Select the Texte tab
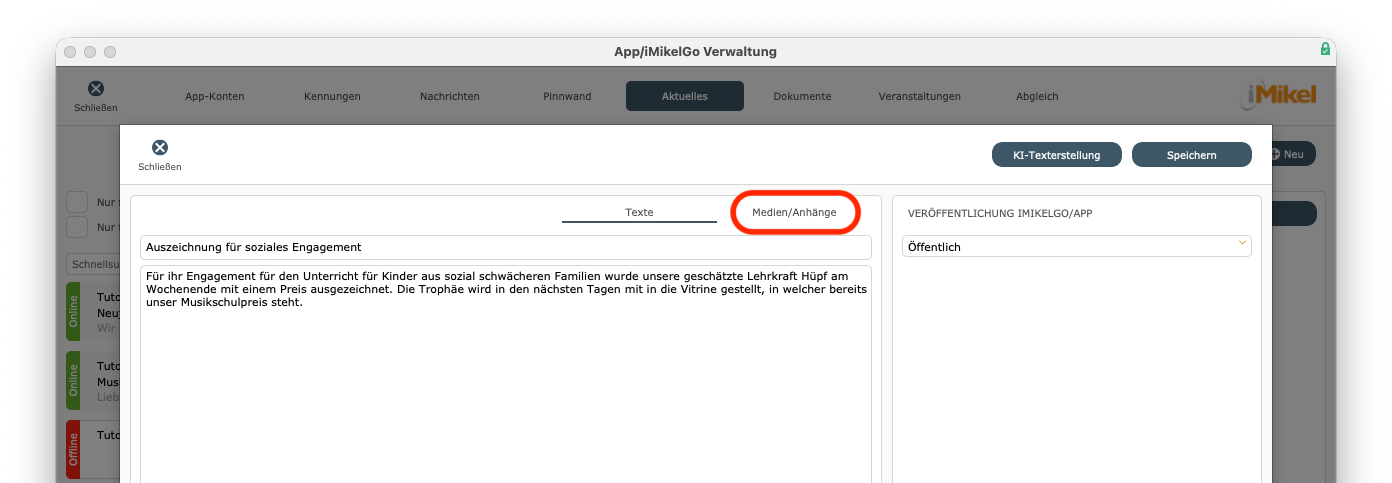This screenshot has width=1392, height=483. coord(639,213)
